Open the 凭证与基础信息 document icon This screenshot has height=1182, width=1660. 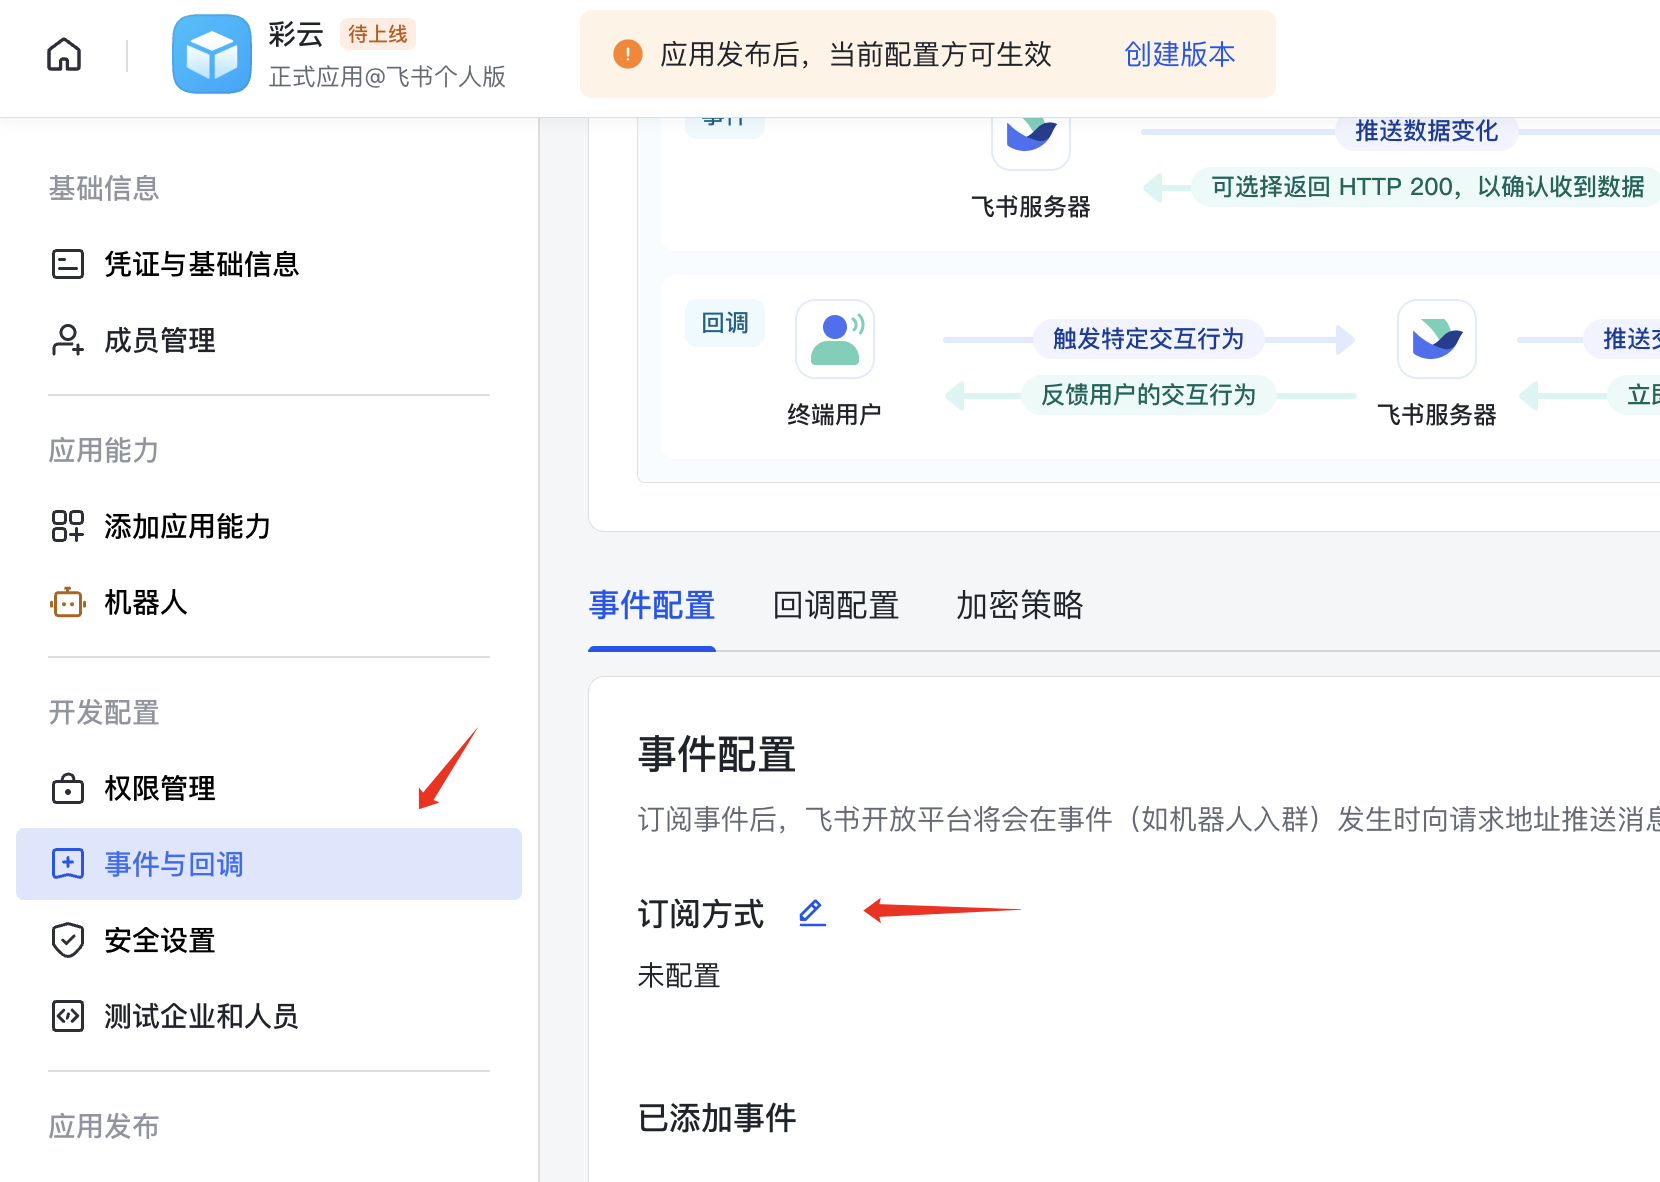[x=66, y=263]
